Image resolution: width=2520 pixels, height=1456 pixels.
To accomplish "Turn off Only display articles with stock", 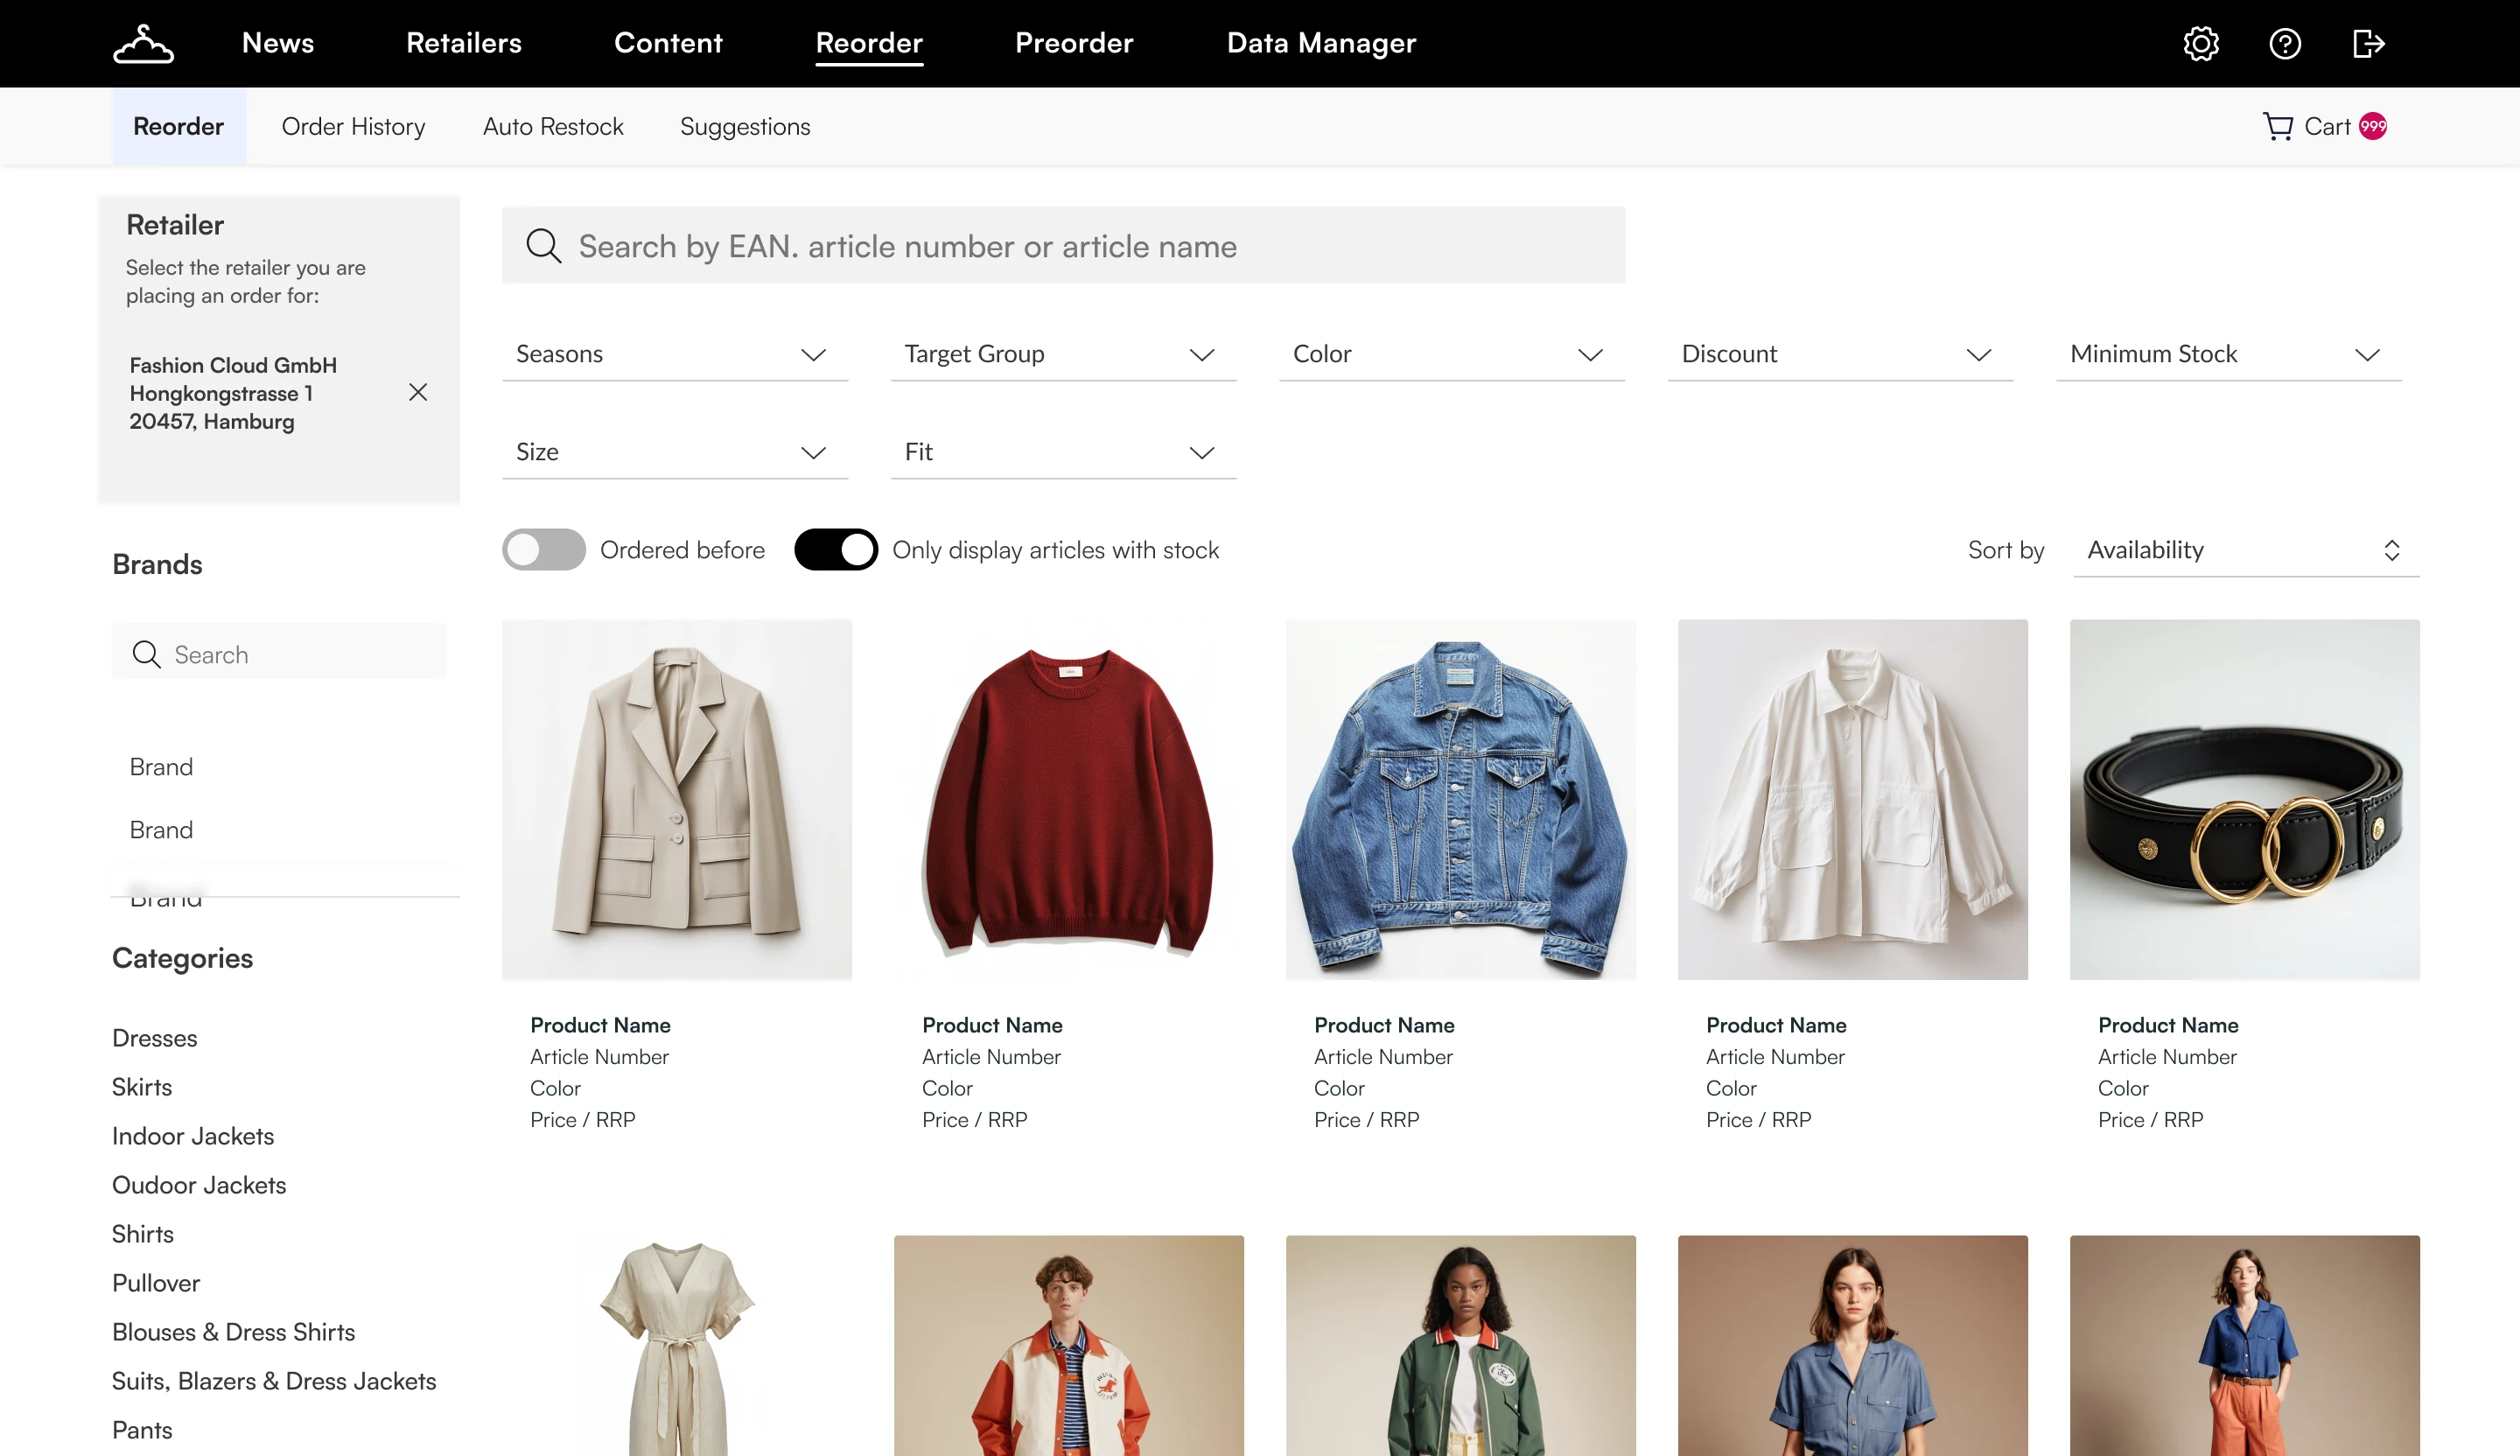I will click(836, 549).
